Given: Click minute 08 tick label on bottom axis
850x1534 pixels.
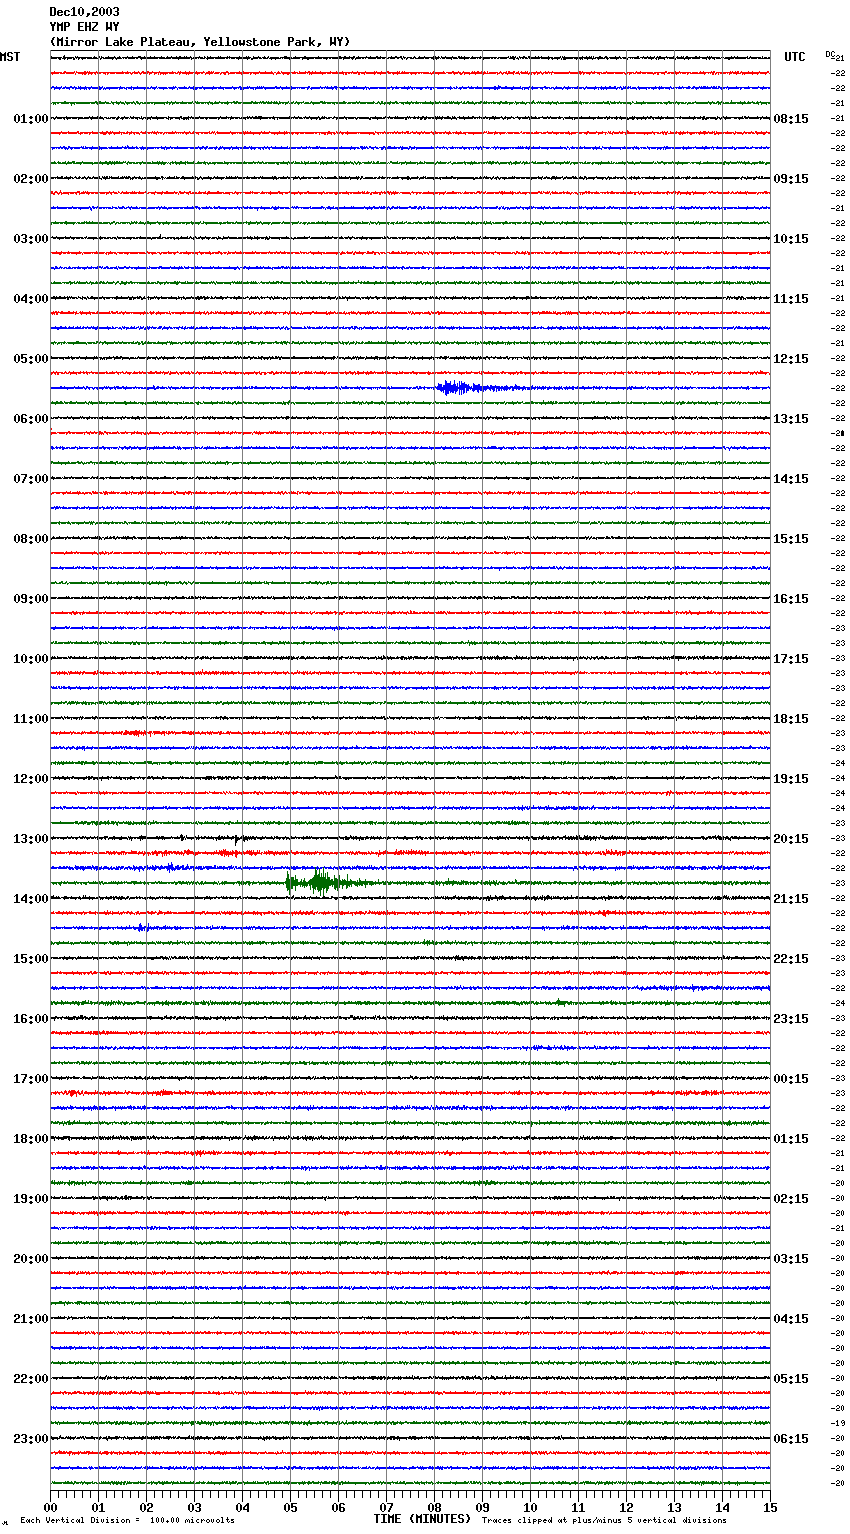Looking at the screenshot, I should (434, 1507).
